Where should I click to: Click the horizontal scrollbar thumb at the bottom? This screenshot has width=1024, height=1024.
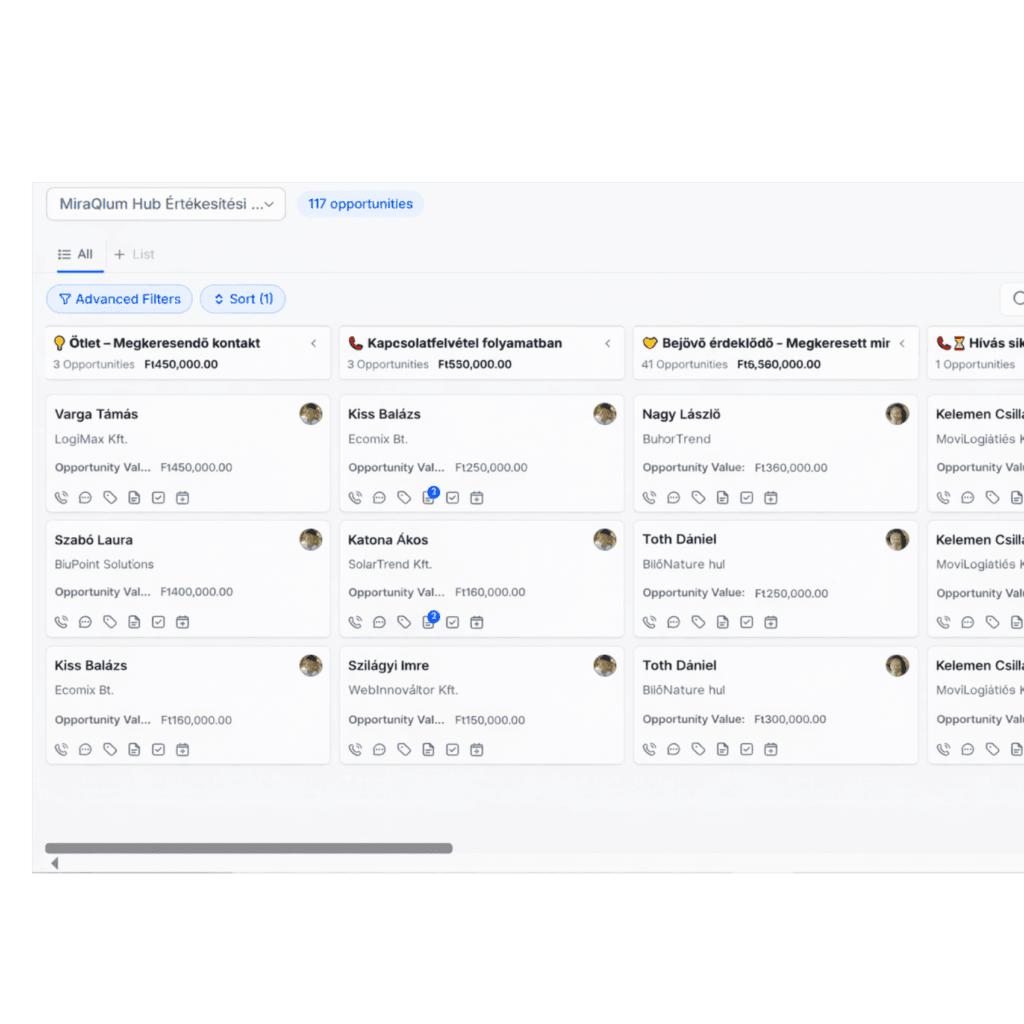point(249,848)
